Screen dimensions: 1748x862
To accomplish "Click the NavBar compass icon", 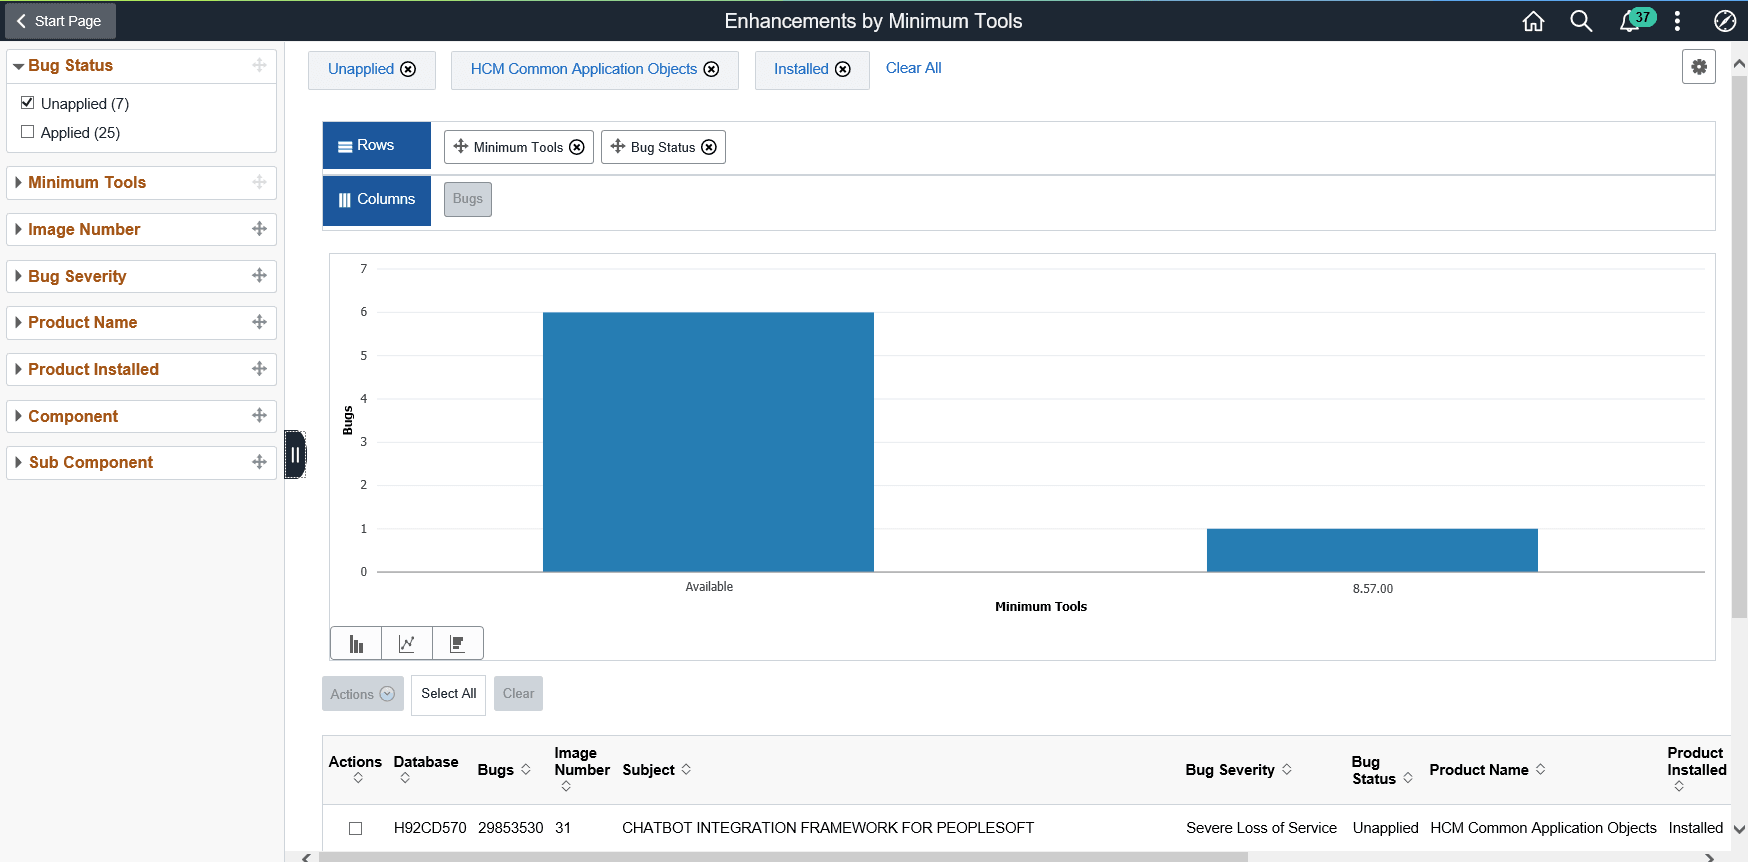I will point(1725,21).
